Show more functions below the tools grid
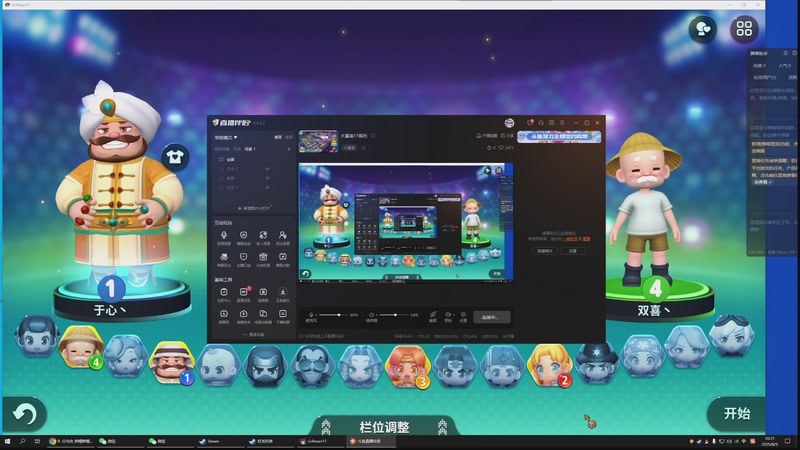This screenshot has width=800, height=450. [x=253, y=335]
